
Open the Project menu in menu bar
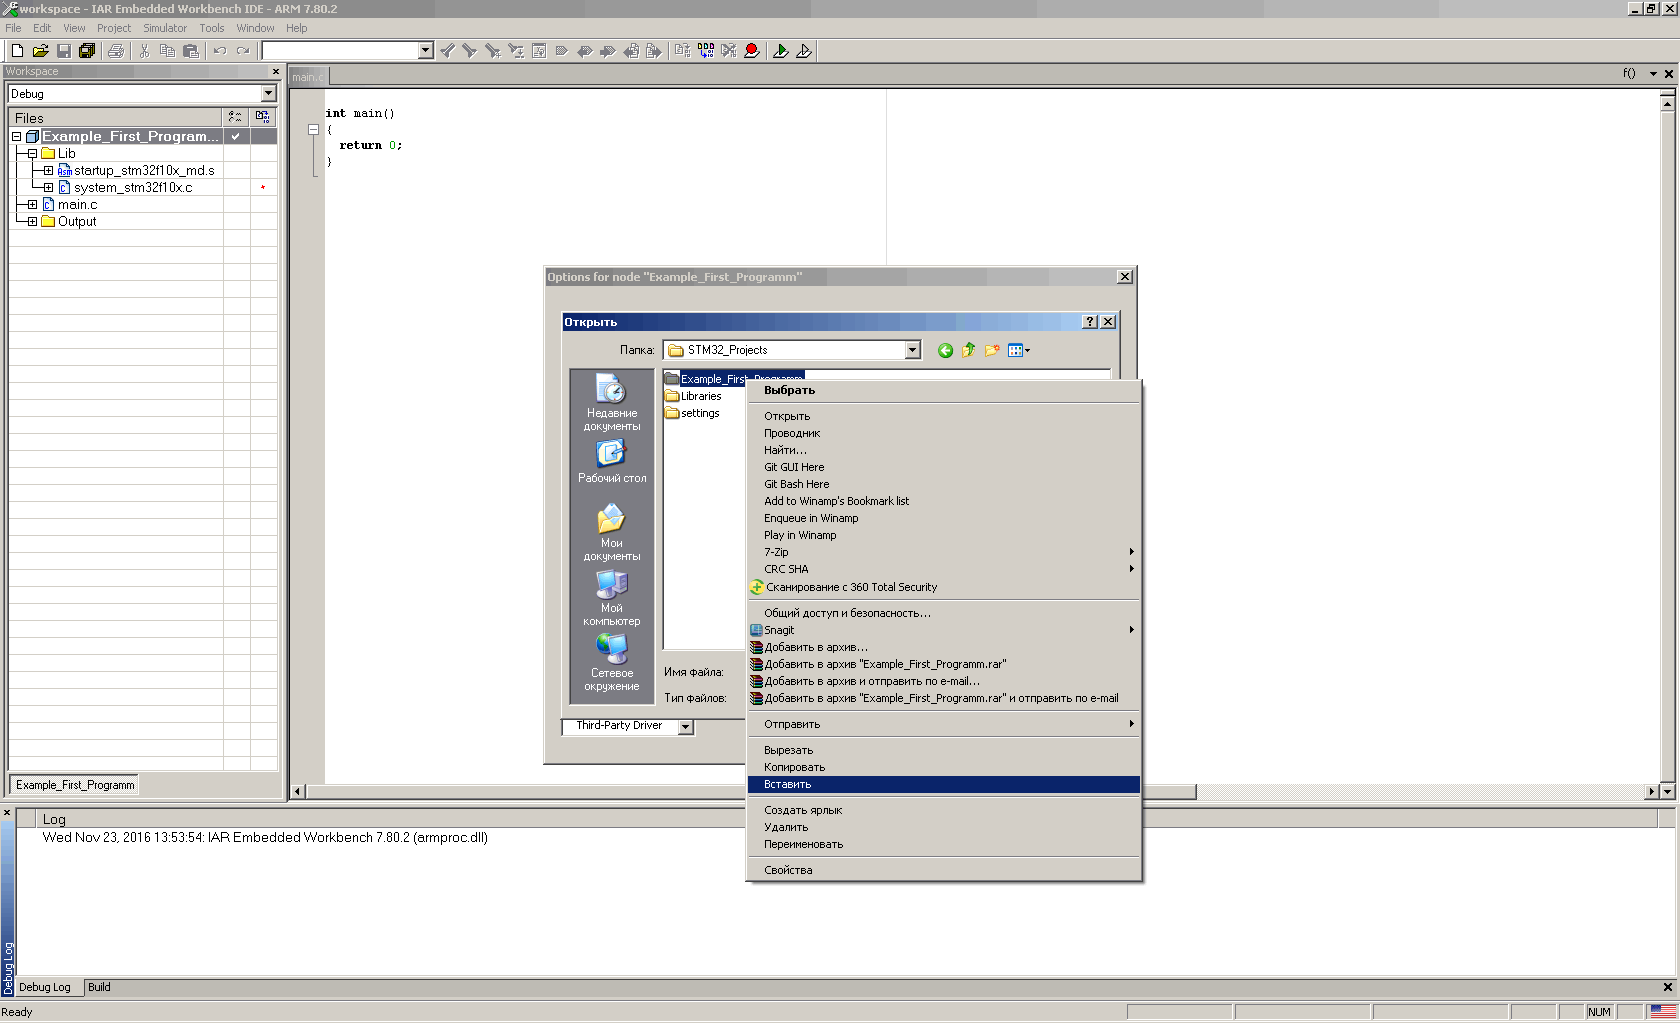click(113, 28)
